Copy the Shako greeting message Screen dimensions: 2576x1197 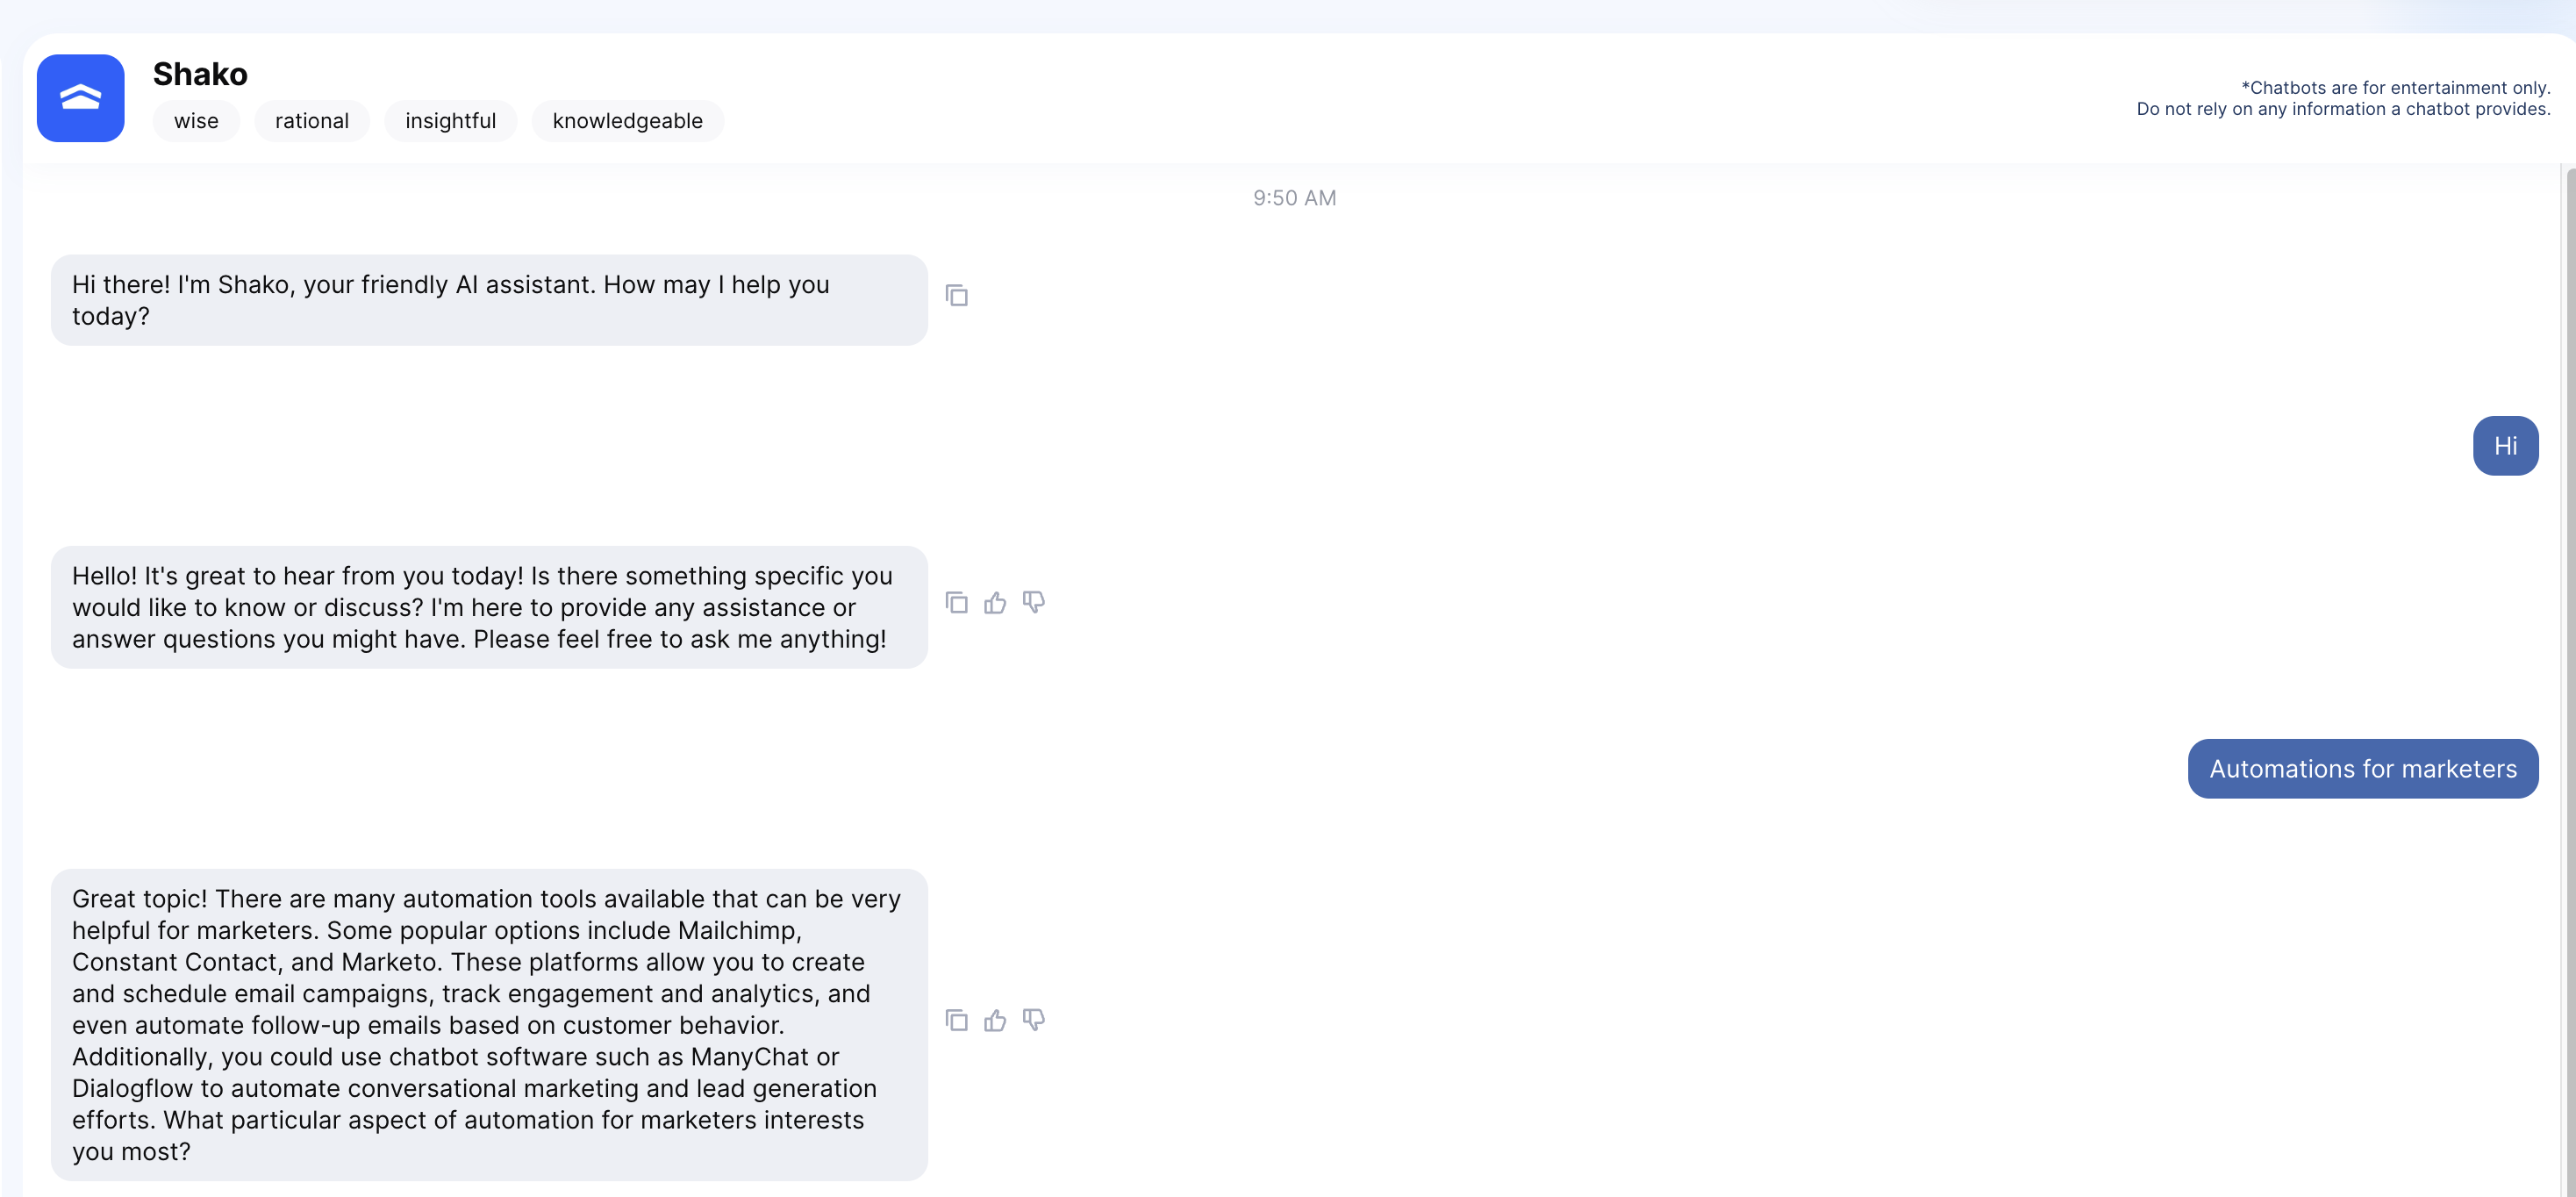[x=957, y=296]
